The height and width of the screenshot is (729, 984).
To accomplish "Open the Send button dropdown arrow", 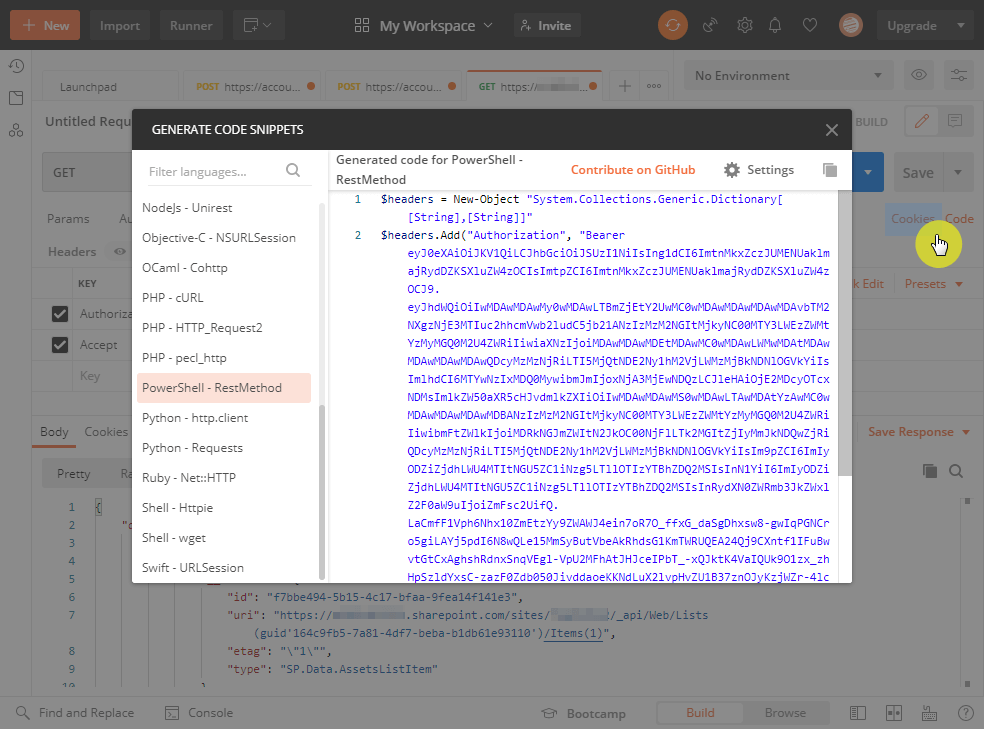I will click(868, 172).
